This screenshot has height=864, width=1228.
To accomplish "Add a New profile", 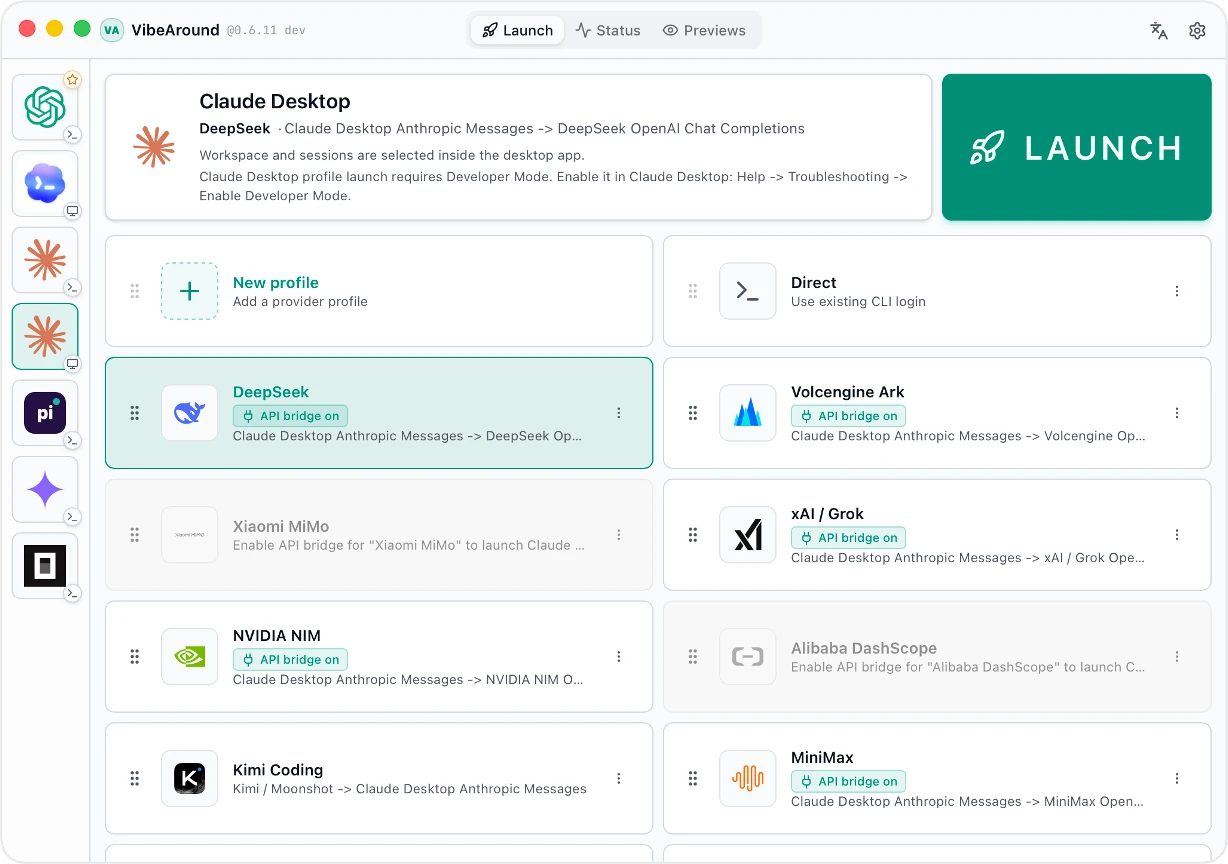I will point(379,291).
